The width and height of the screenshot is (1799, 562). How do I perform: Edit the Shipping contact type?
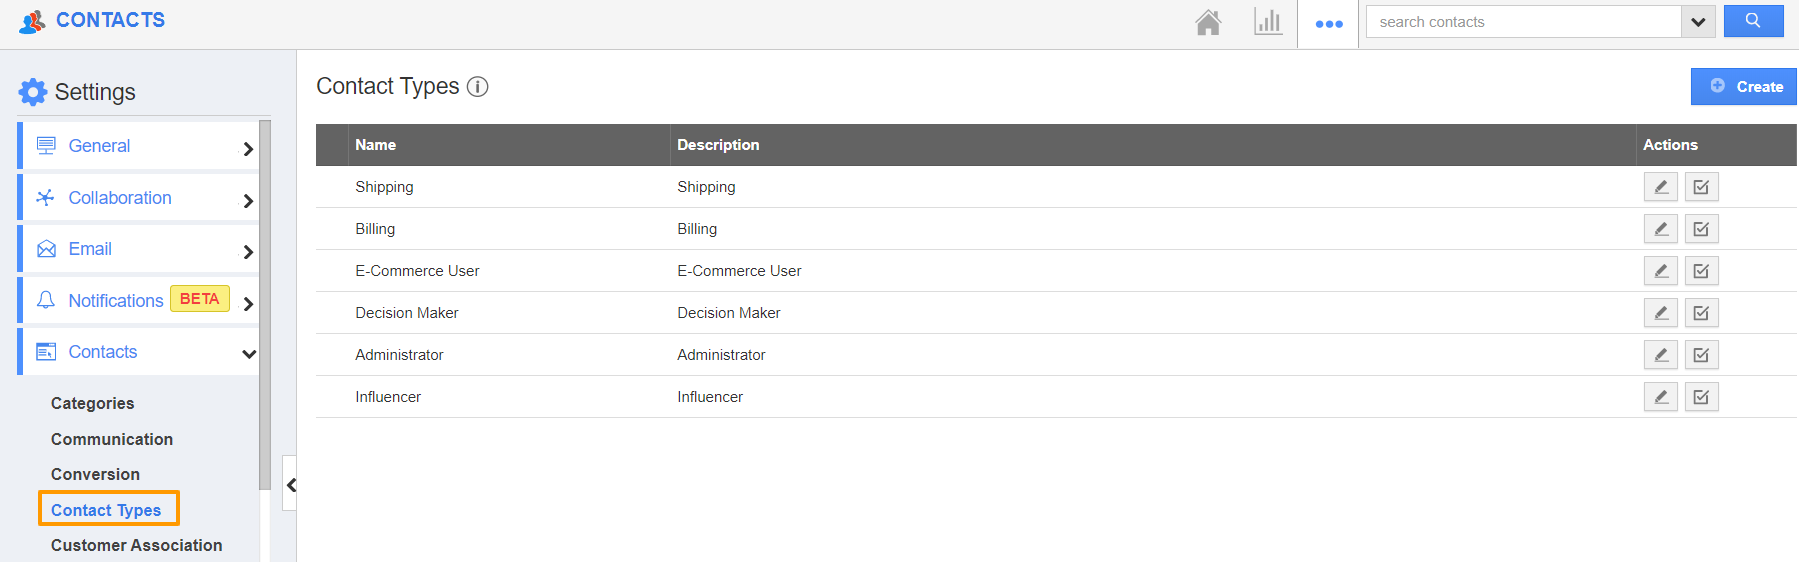[x=1660, y=187]
